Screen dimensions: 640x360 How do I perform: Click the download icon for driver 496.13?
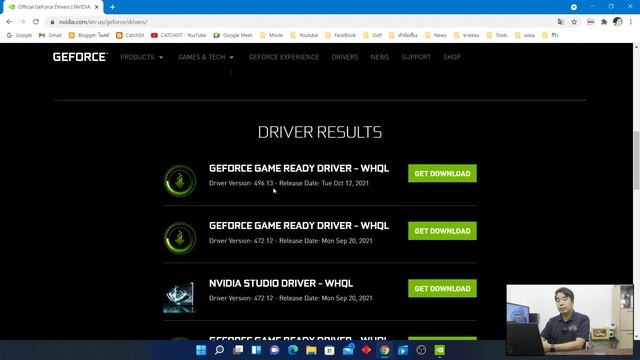(180, 181)
